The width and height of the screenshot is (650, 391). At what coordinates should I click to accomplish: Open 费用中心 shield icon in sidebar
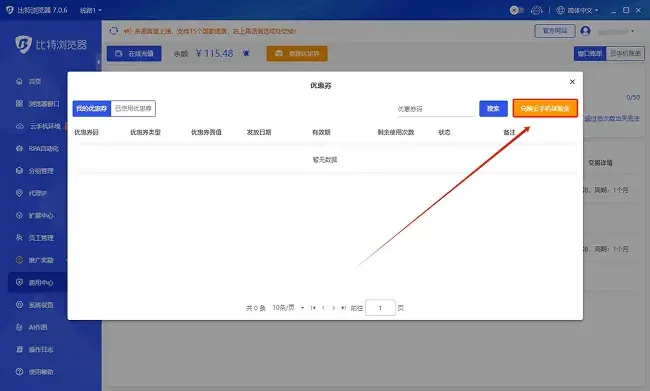point(19,282)
